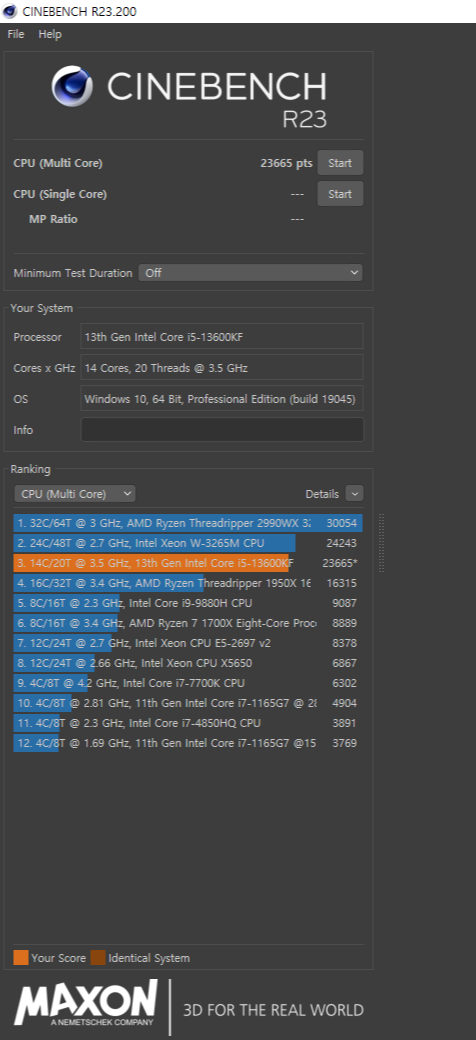Select ranking row i7-1165G7 at 2.81 GHz
476x1040 pixels.
tap(188, 702)
